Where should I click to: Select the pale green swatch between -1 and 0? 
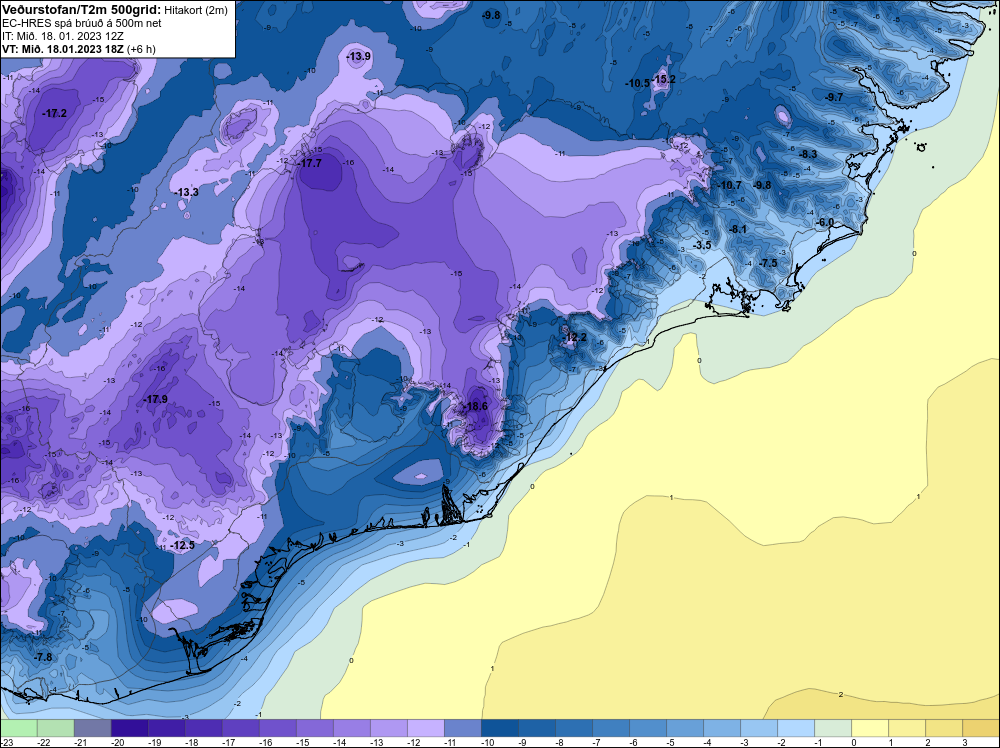tap(833, 728)
